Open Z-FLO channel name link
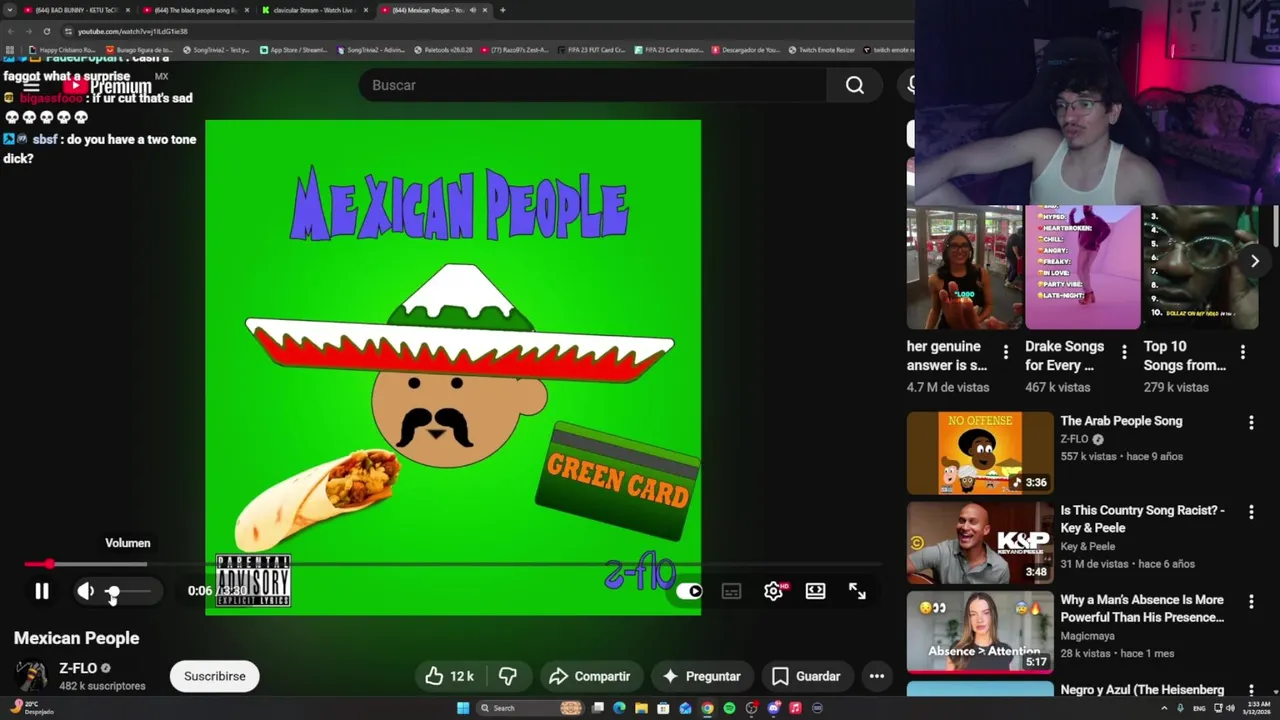The width and height of the screenshot is (1280, 720). point(78,668)
